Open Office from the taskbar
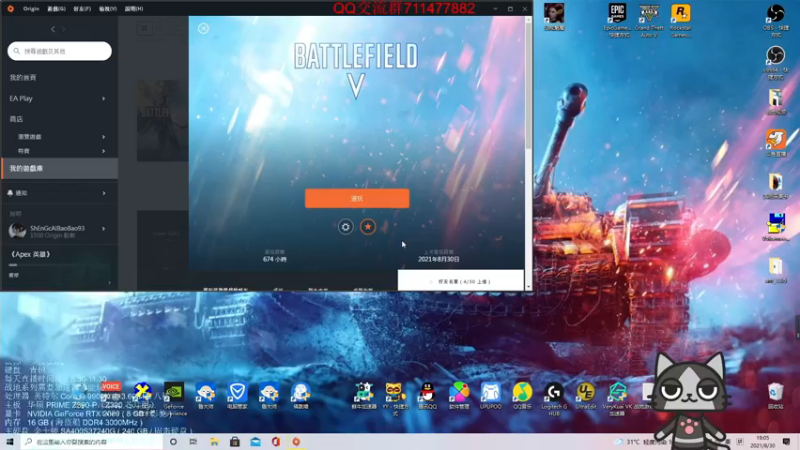This screenshot has width=800, height=450. (276, 442)
